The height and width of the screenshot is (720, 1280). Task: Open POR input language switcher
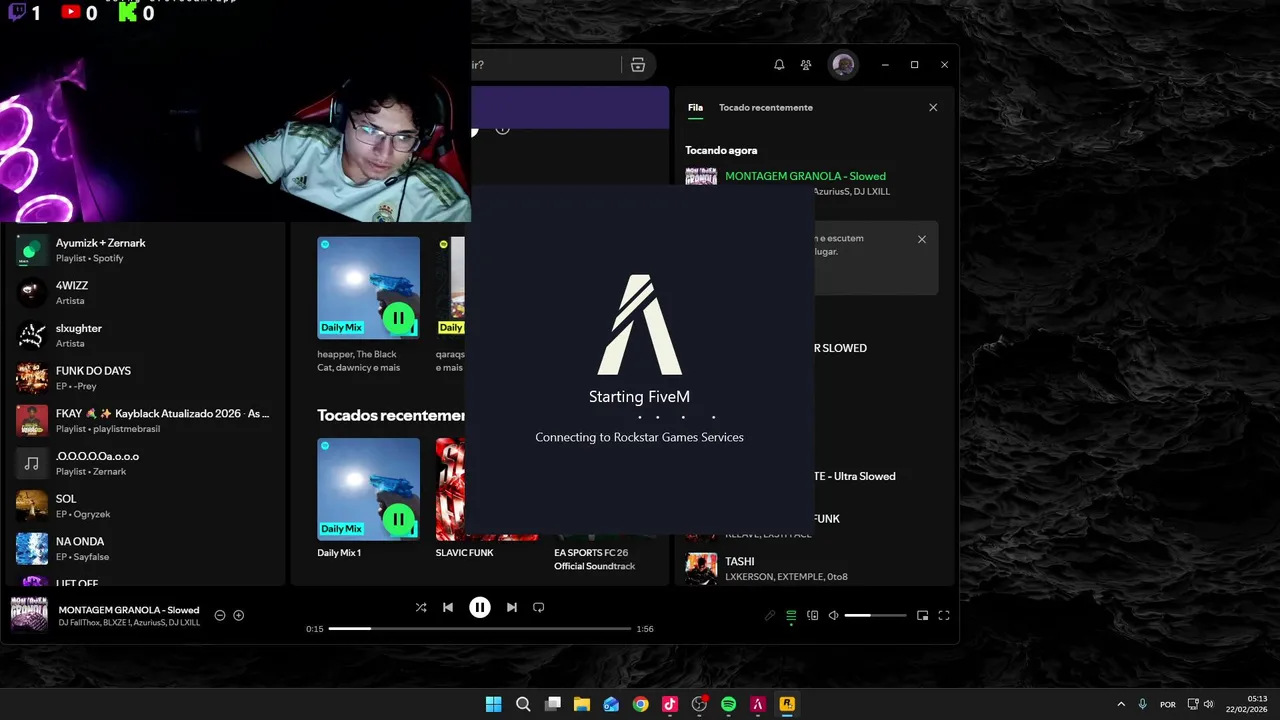[x=1168, y=704]
